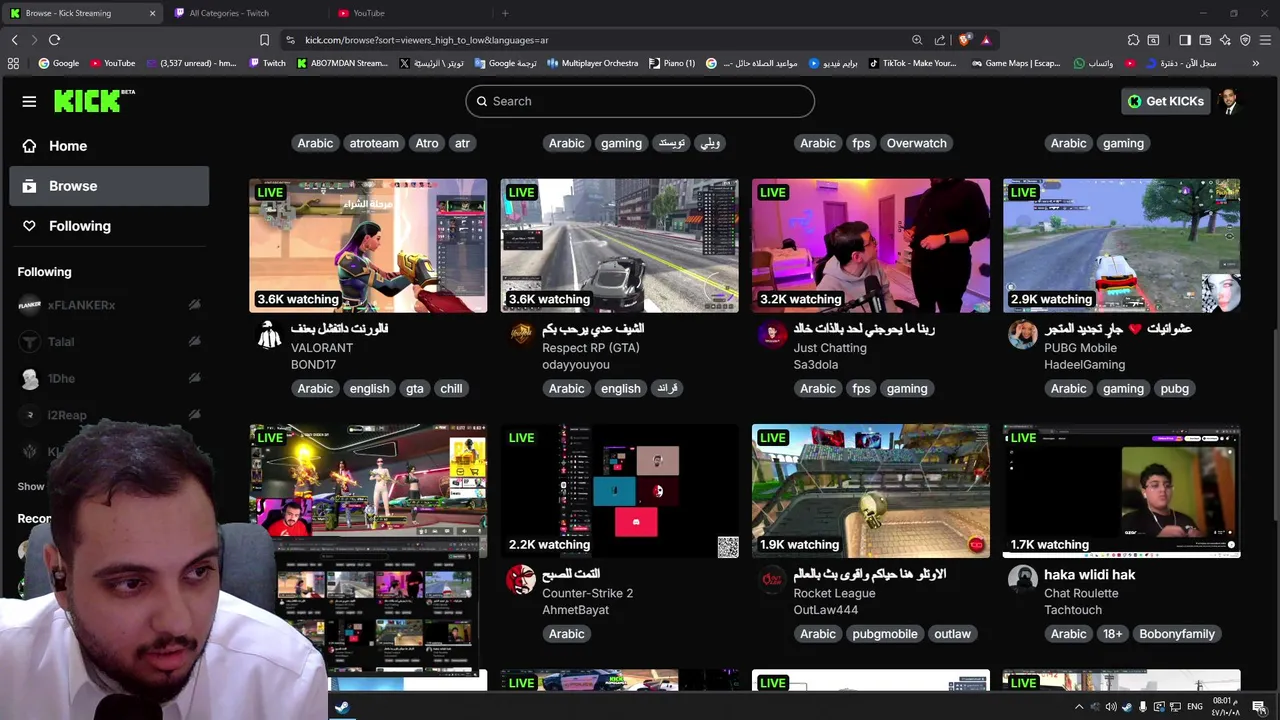Open BOND17 VALORANT stream thumbnail
1280x720 pixels.
pos(368,246)
